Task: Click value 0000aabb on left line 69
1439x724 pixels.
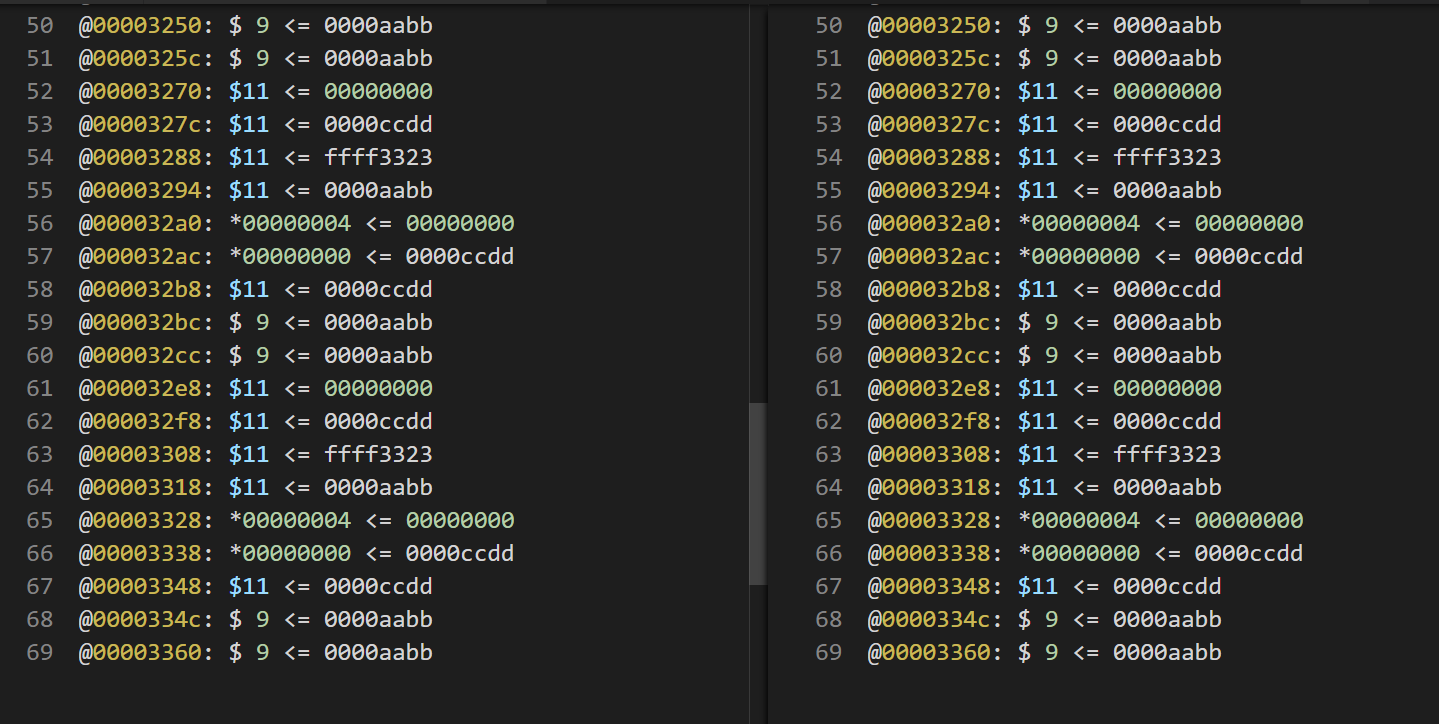Action: tap(378, 653)
